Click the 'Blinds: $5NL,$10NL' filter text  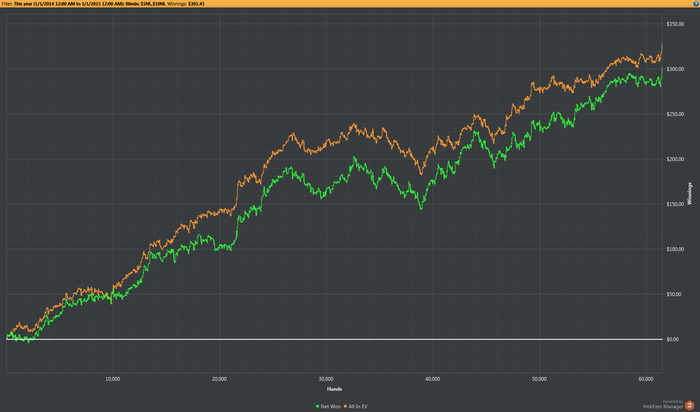point(146,4)
